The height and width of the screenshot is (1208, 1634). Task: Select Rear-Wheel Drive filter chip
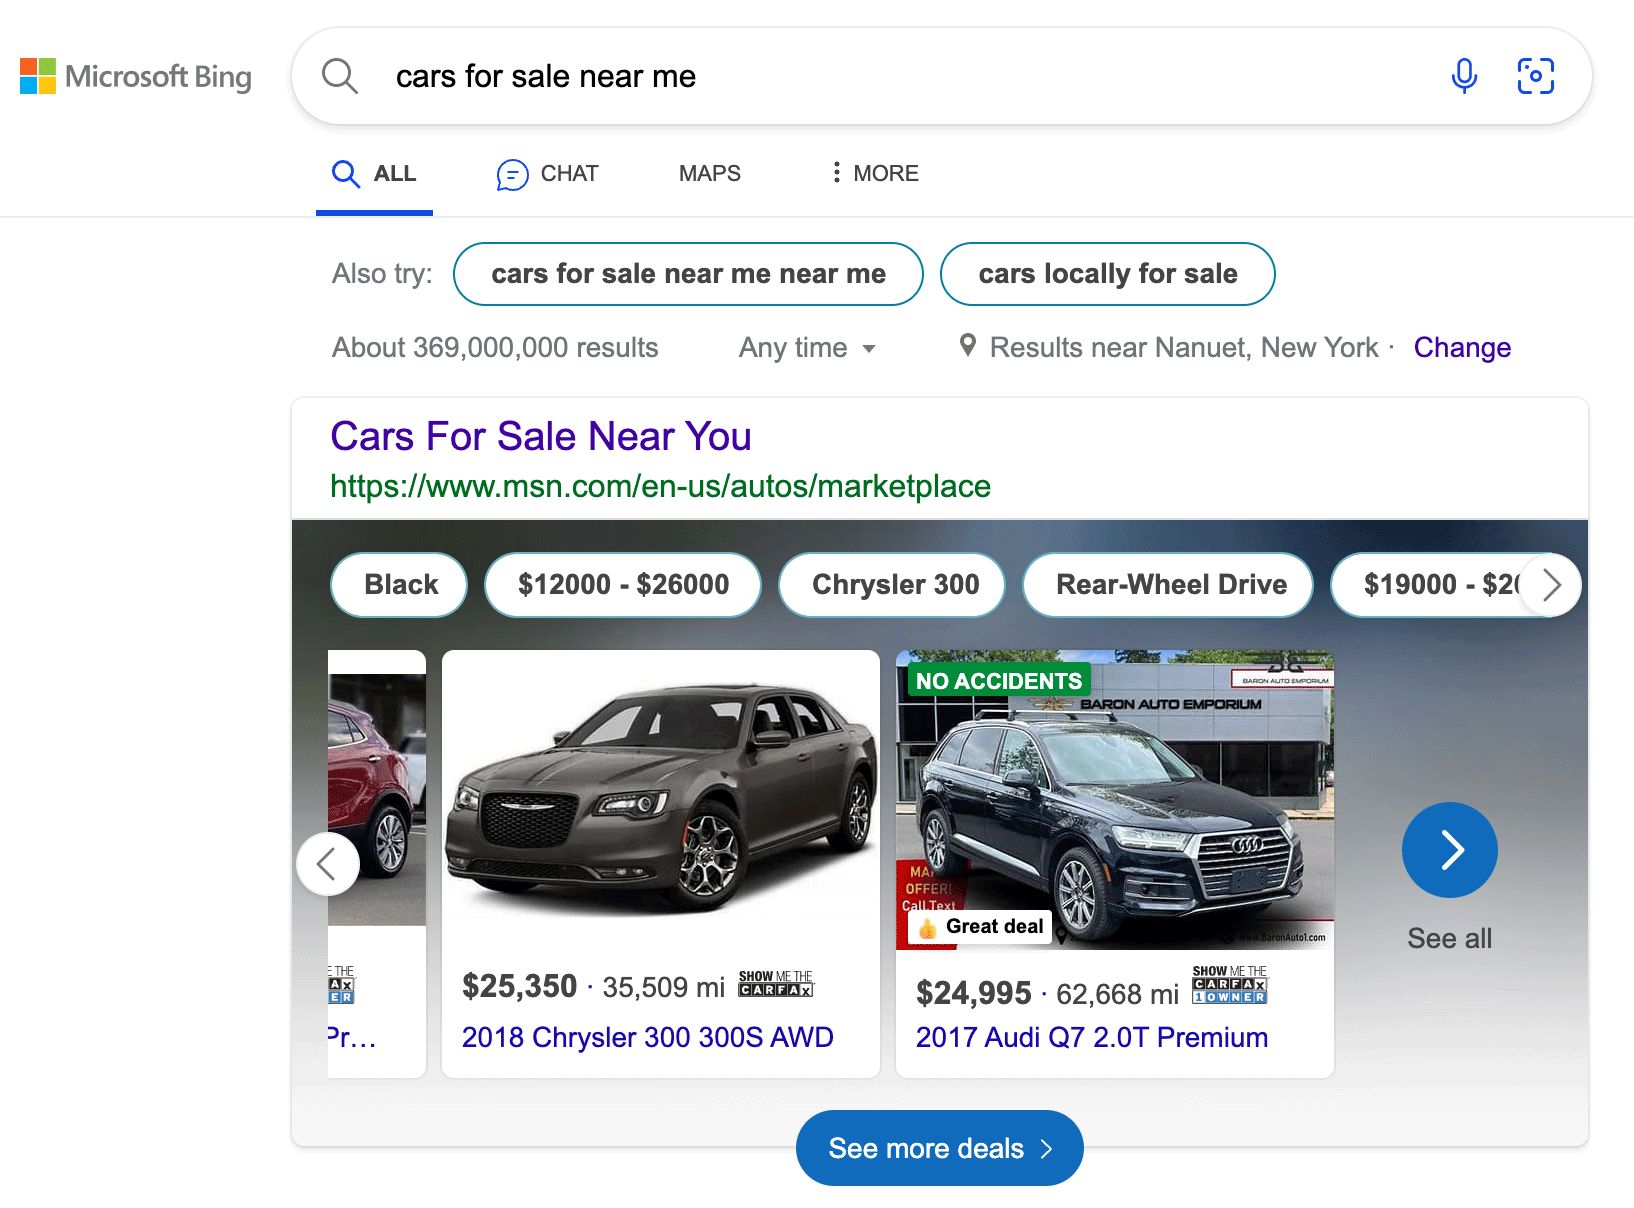pos(1169,585)
